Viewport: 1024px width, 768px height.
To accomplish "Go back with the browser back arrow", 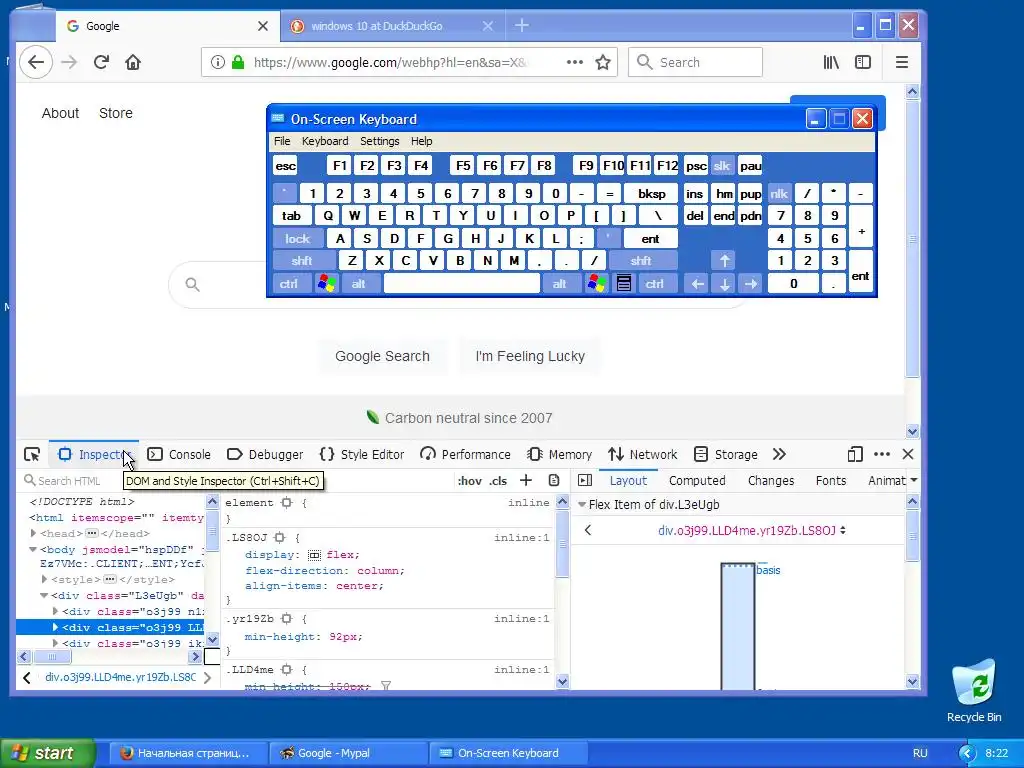I will click(36, 63).
